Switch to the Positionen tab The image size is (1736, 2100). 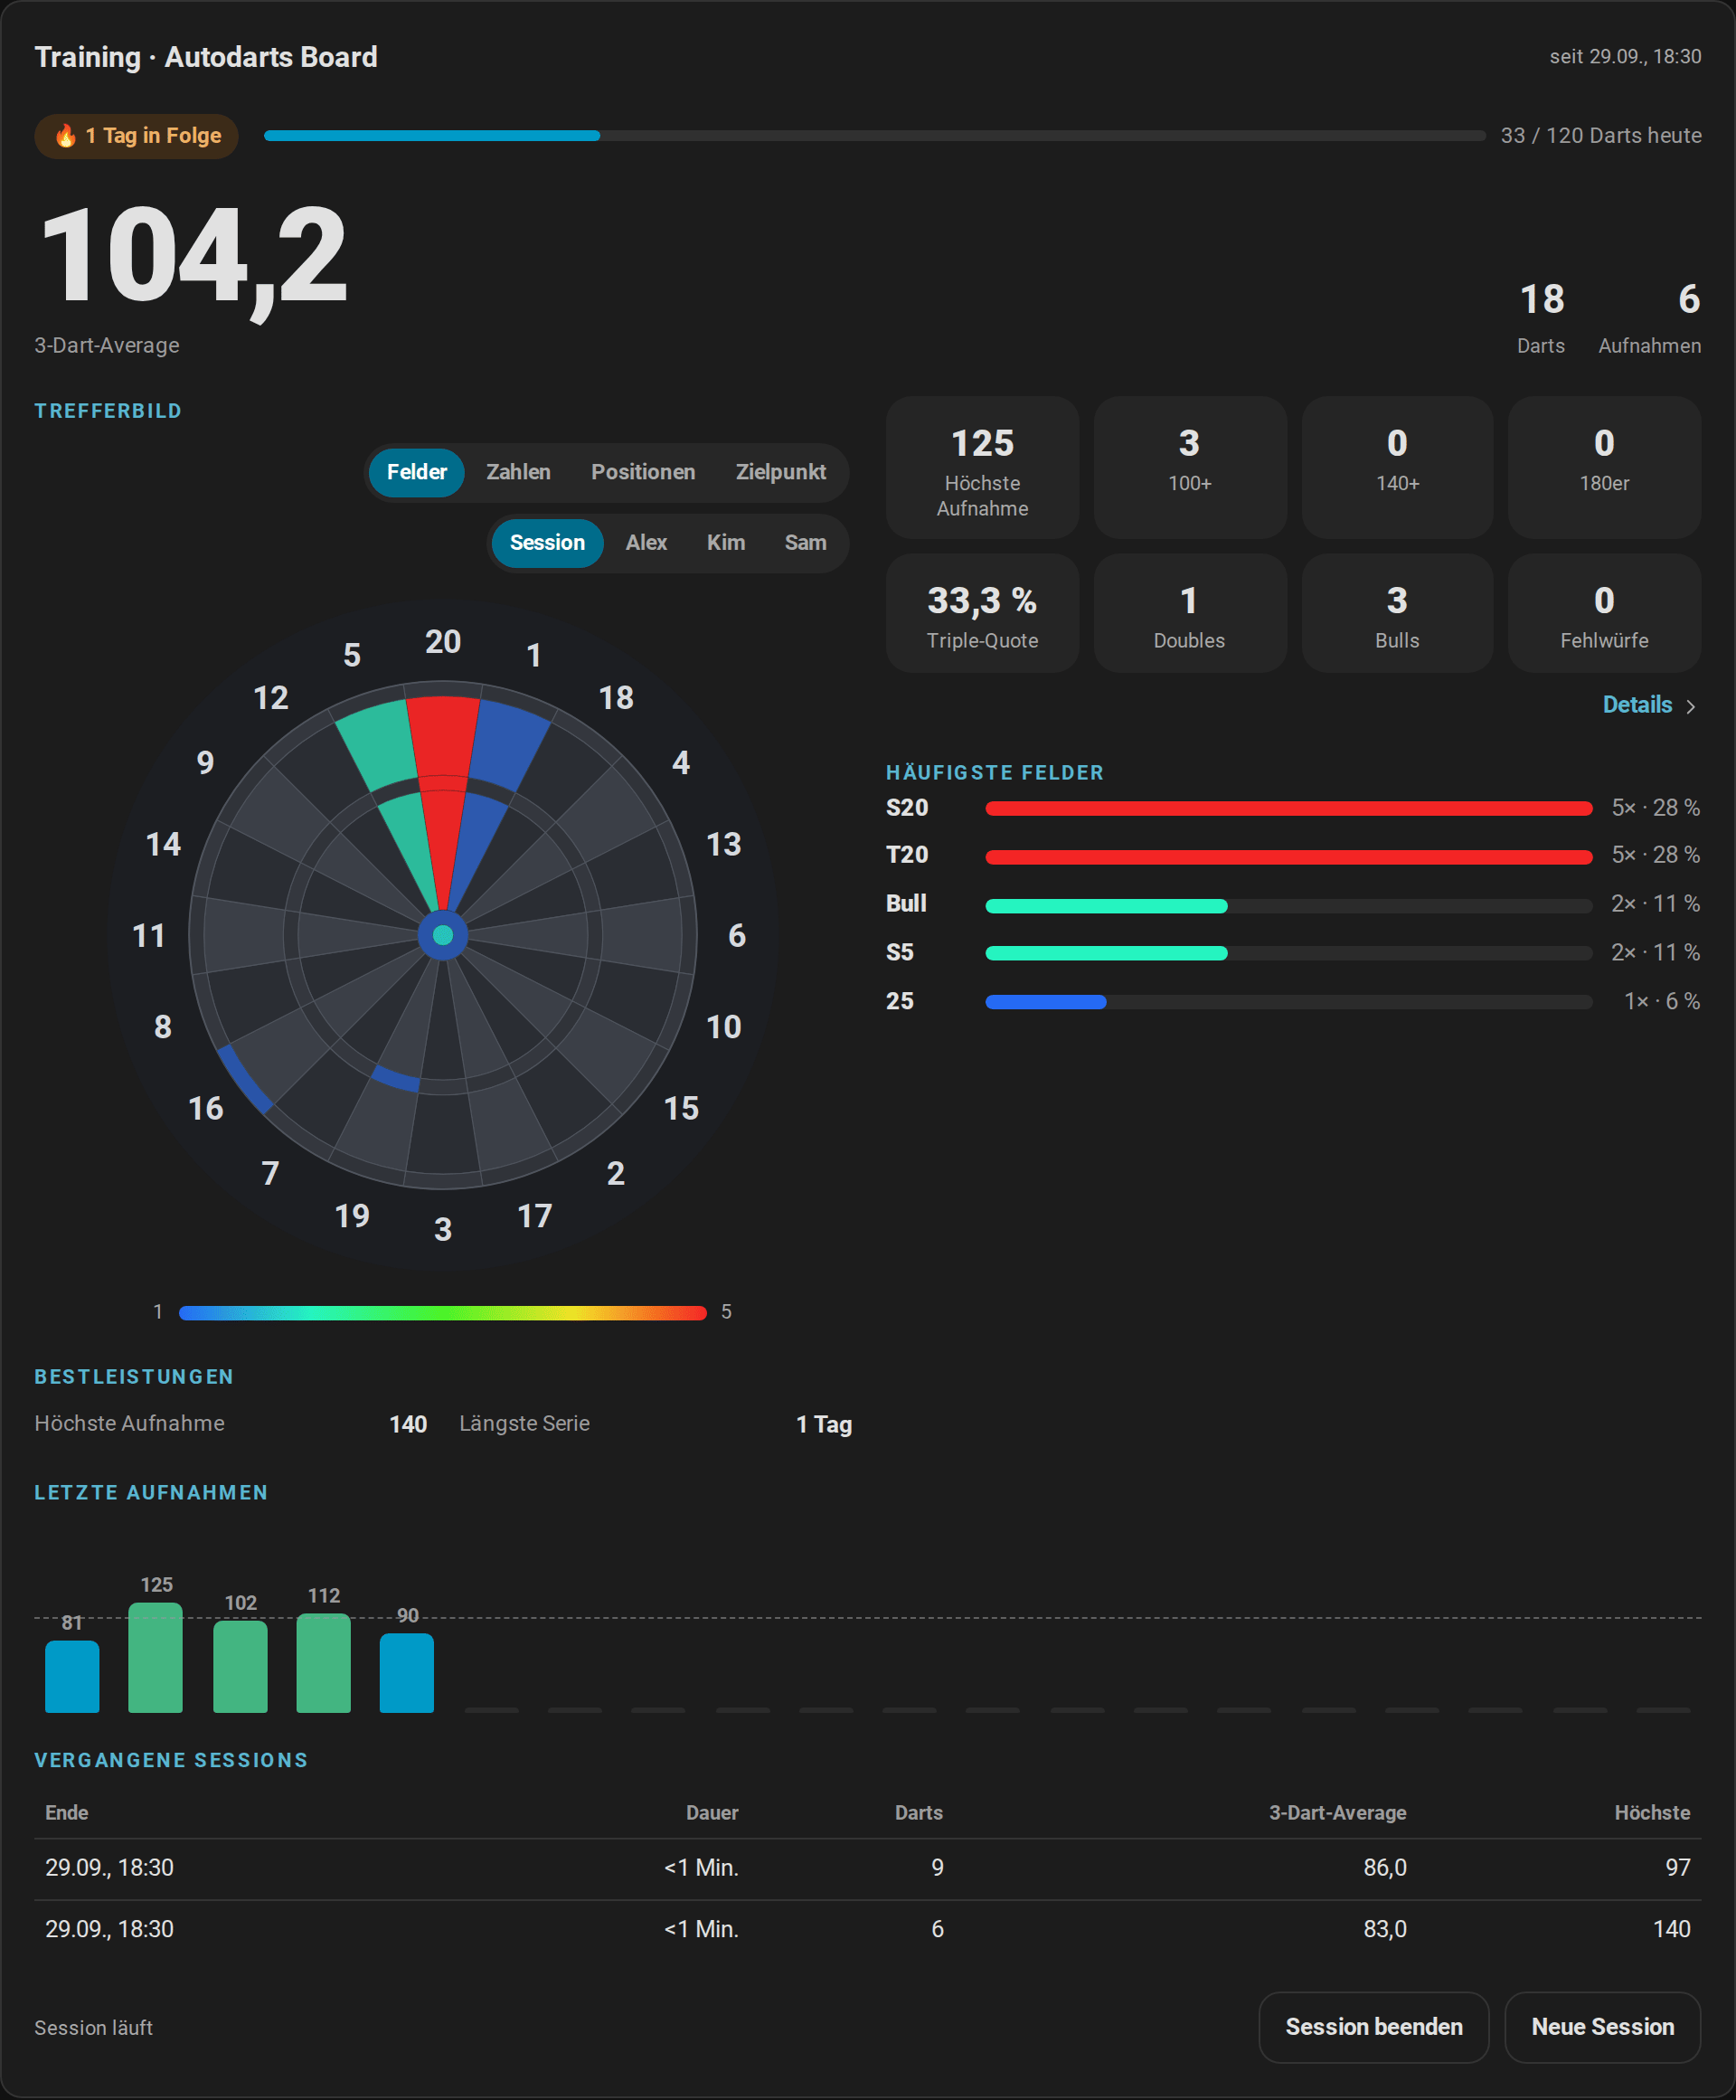coord(643,472)
